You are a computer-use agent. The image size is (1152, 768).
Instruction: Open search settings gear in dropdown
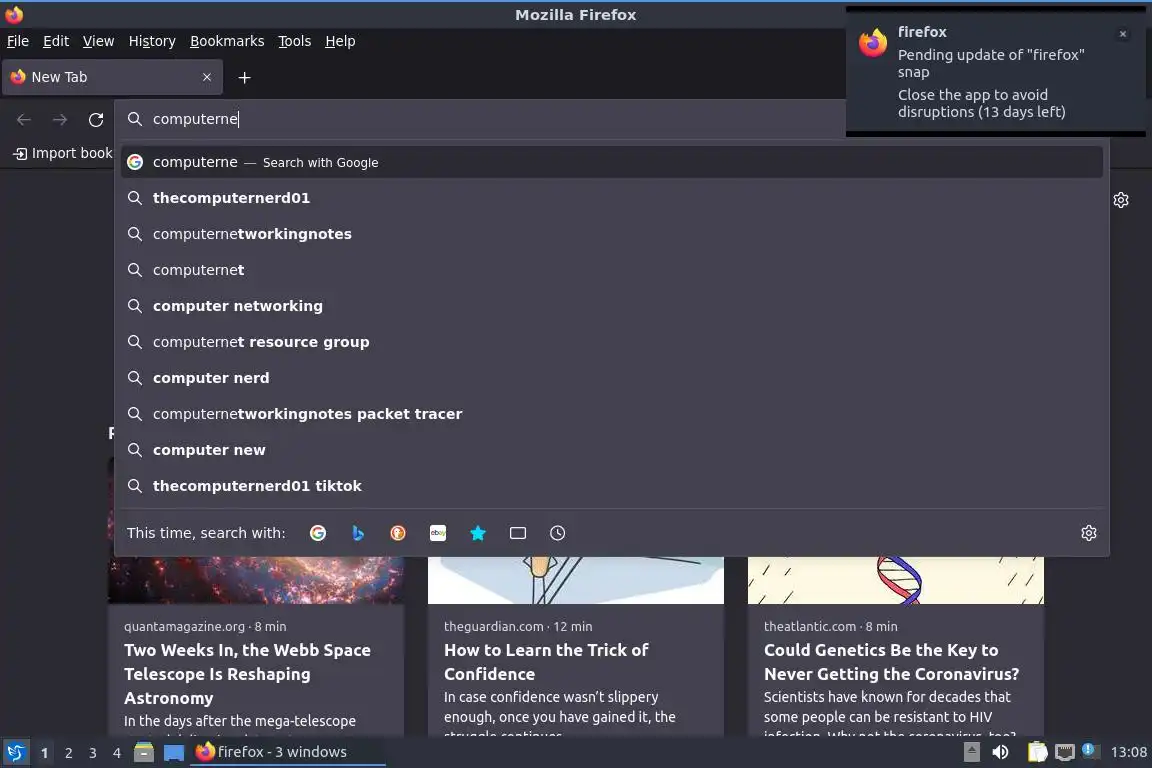(x=1089, y=533)
